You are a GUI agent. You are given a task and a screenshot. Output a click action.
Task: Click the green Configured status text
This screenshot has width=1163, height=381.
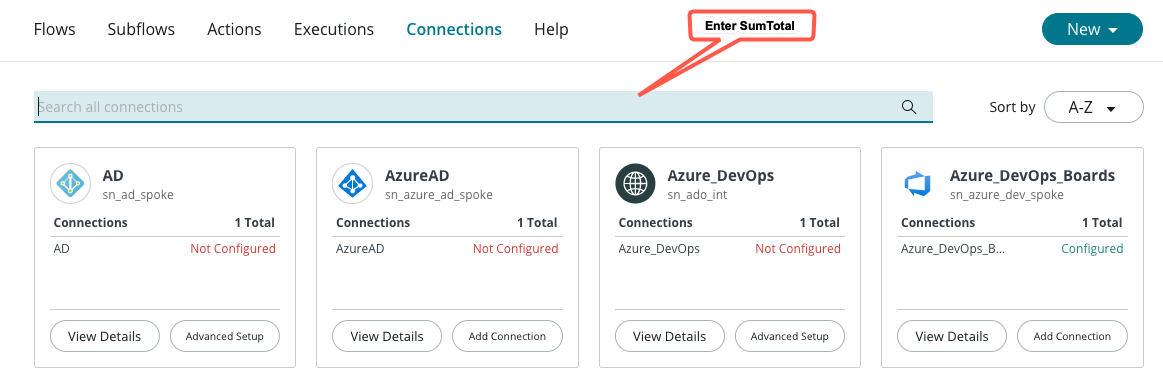point(1092,248)
